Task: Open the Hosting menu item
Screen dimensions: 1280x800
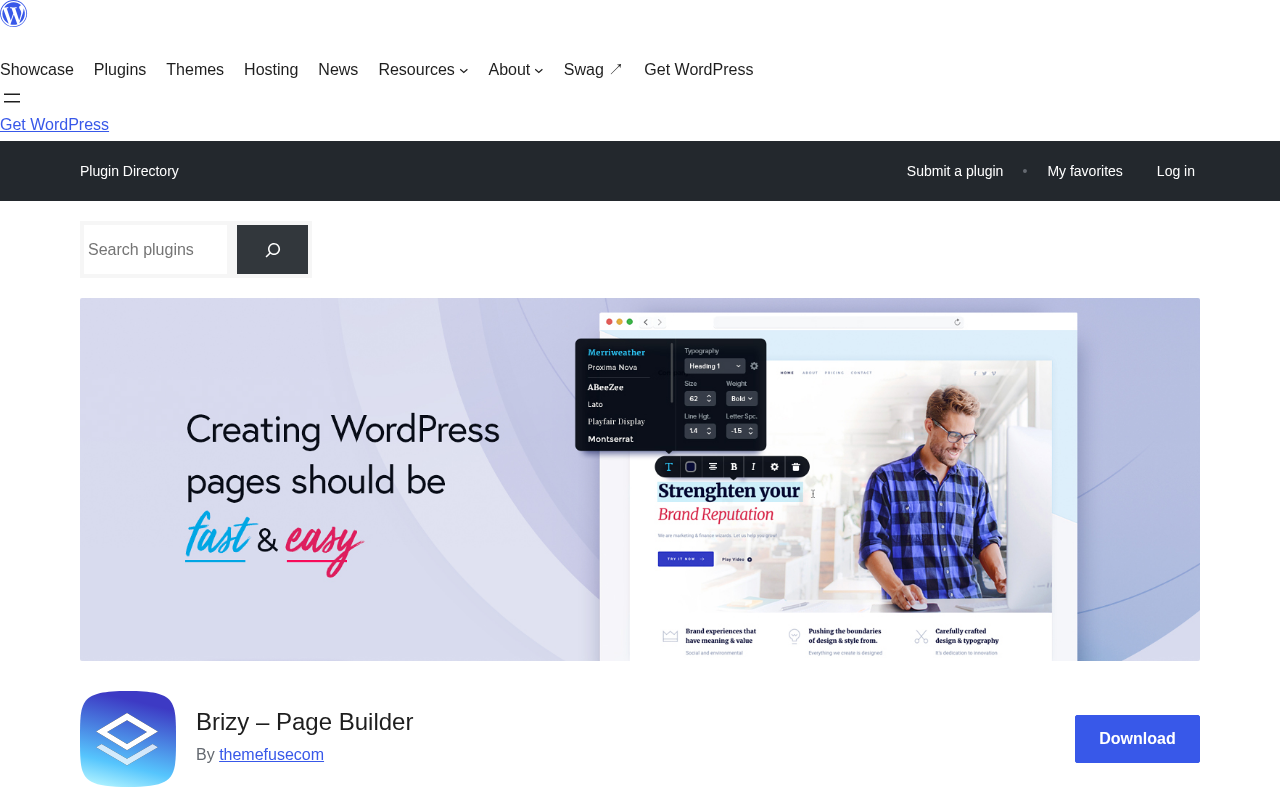Action: coord(271,70)
